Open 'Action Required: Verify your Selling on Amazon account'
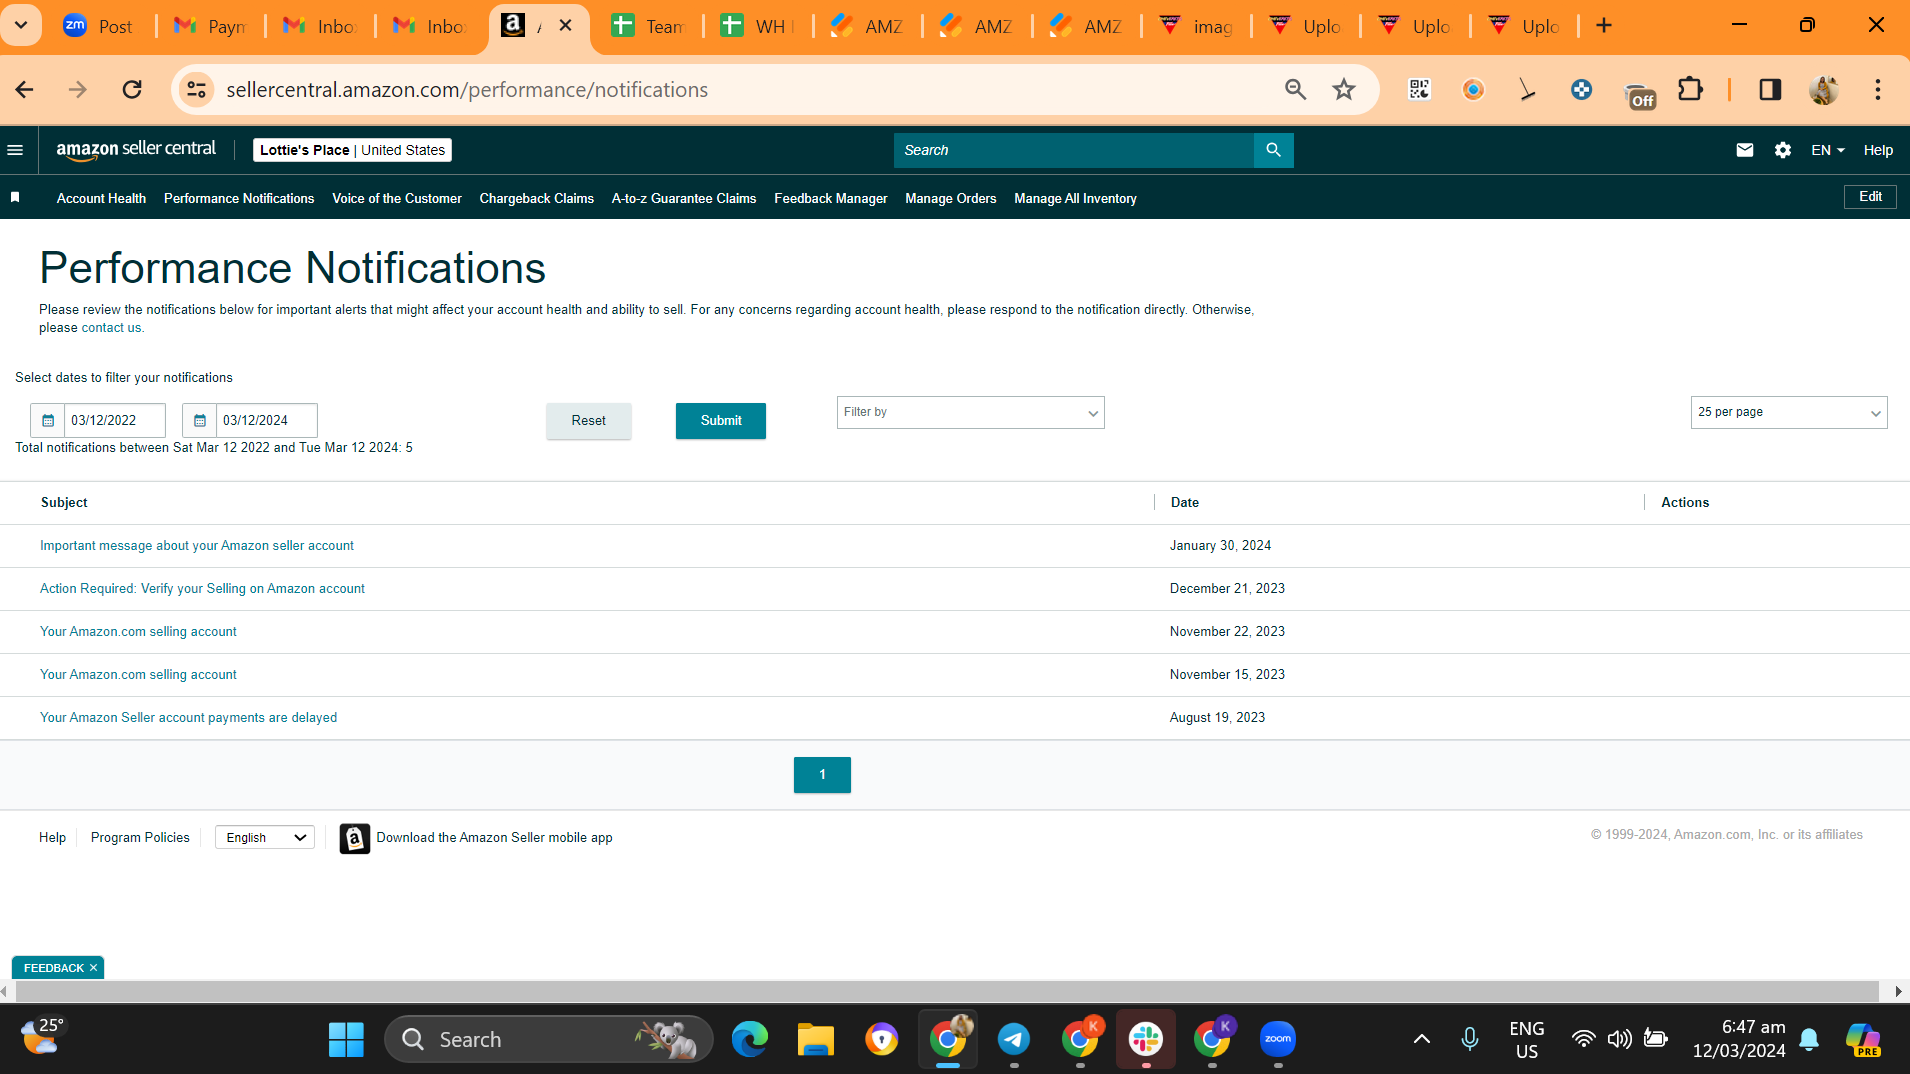 (x=202, y=589)
